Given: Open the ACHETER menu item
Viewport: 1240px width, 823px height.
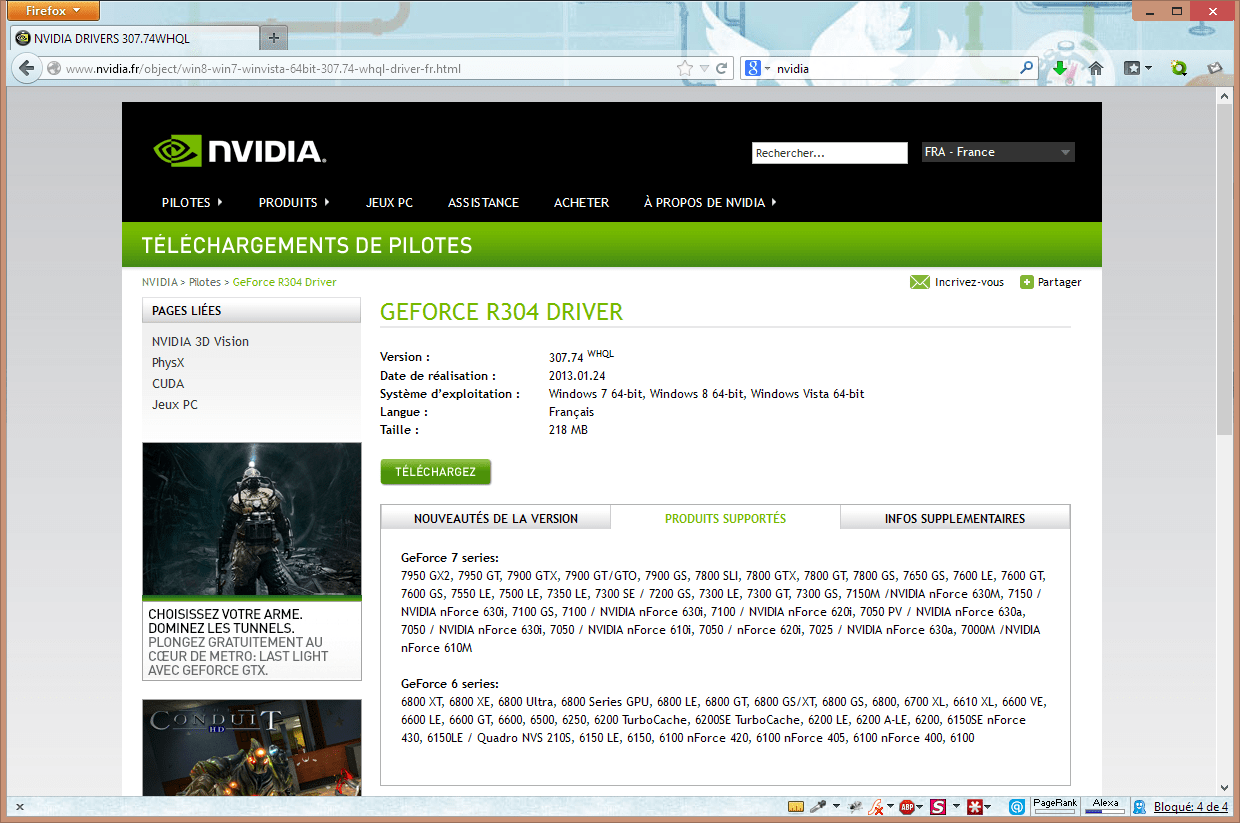Looking at the screenshot, I should tap(581, 202).
